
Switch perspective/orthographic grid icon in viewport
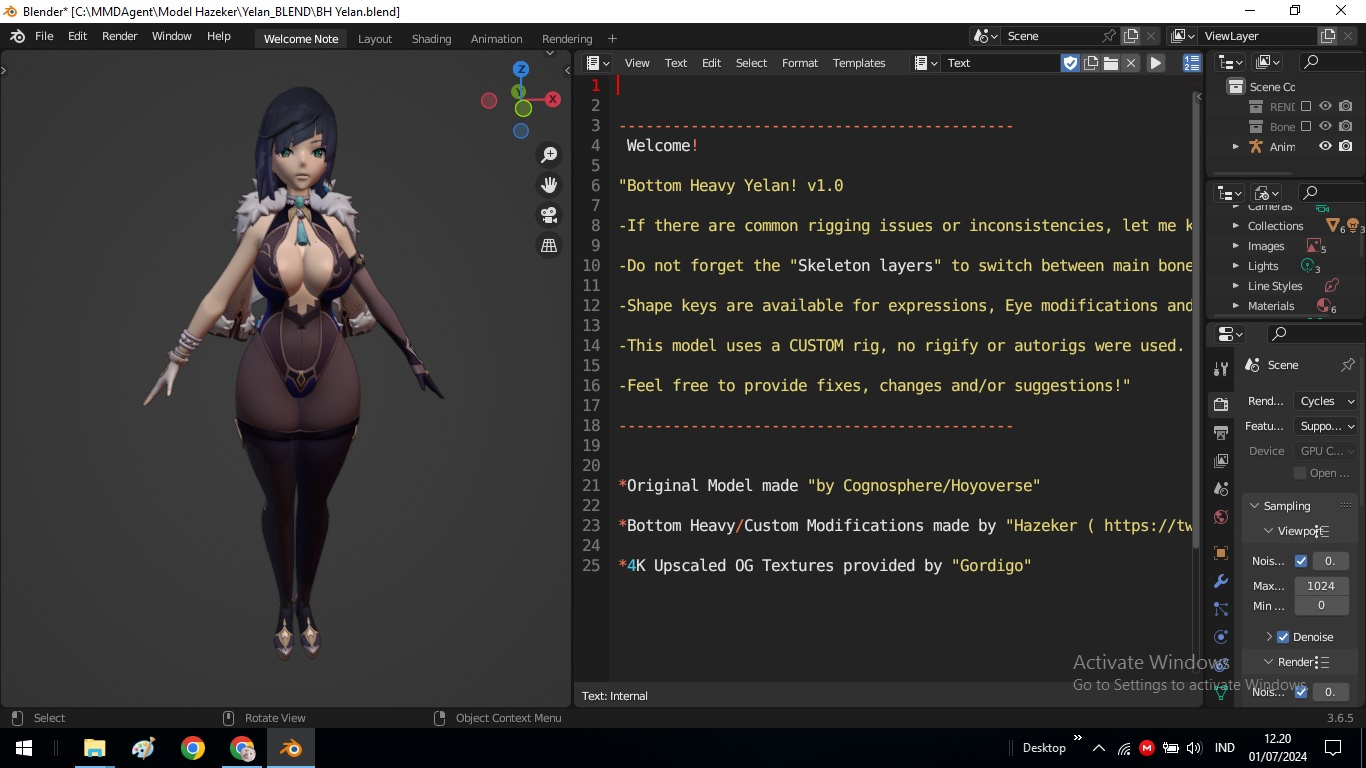(x=549, y=245)
